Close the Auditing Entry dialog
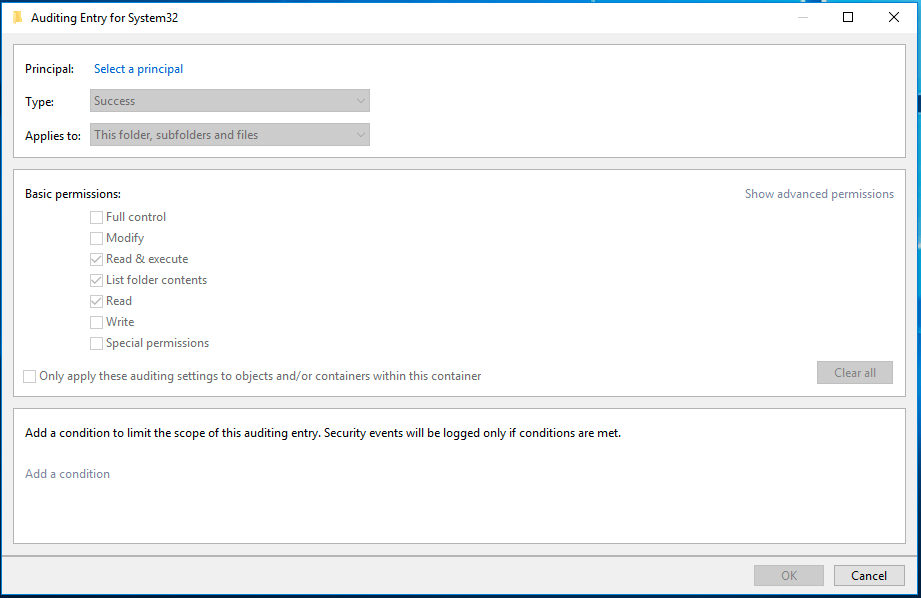This screenshot has width=921, height=598. click(893, 18)
